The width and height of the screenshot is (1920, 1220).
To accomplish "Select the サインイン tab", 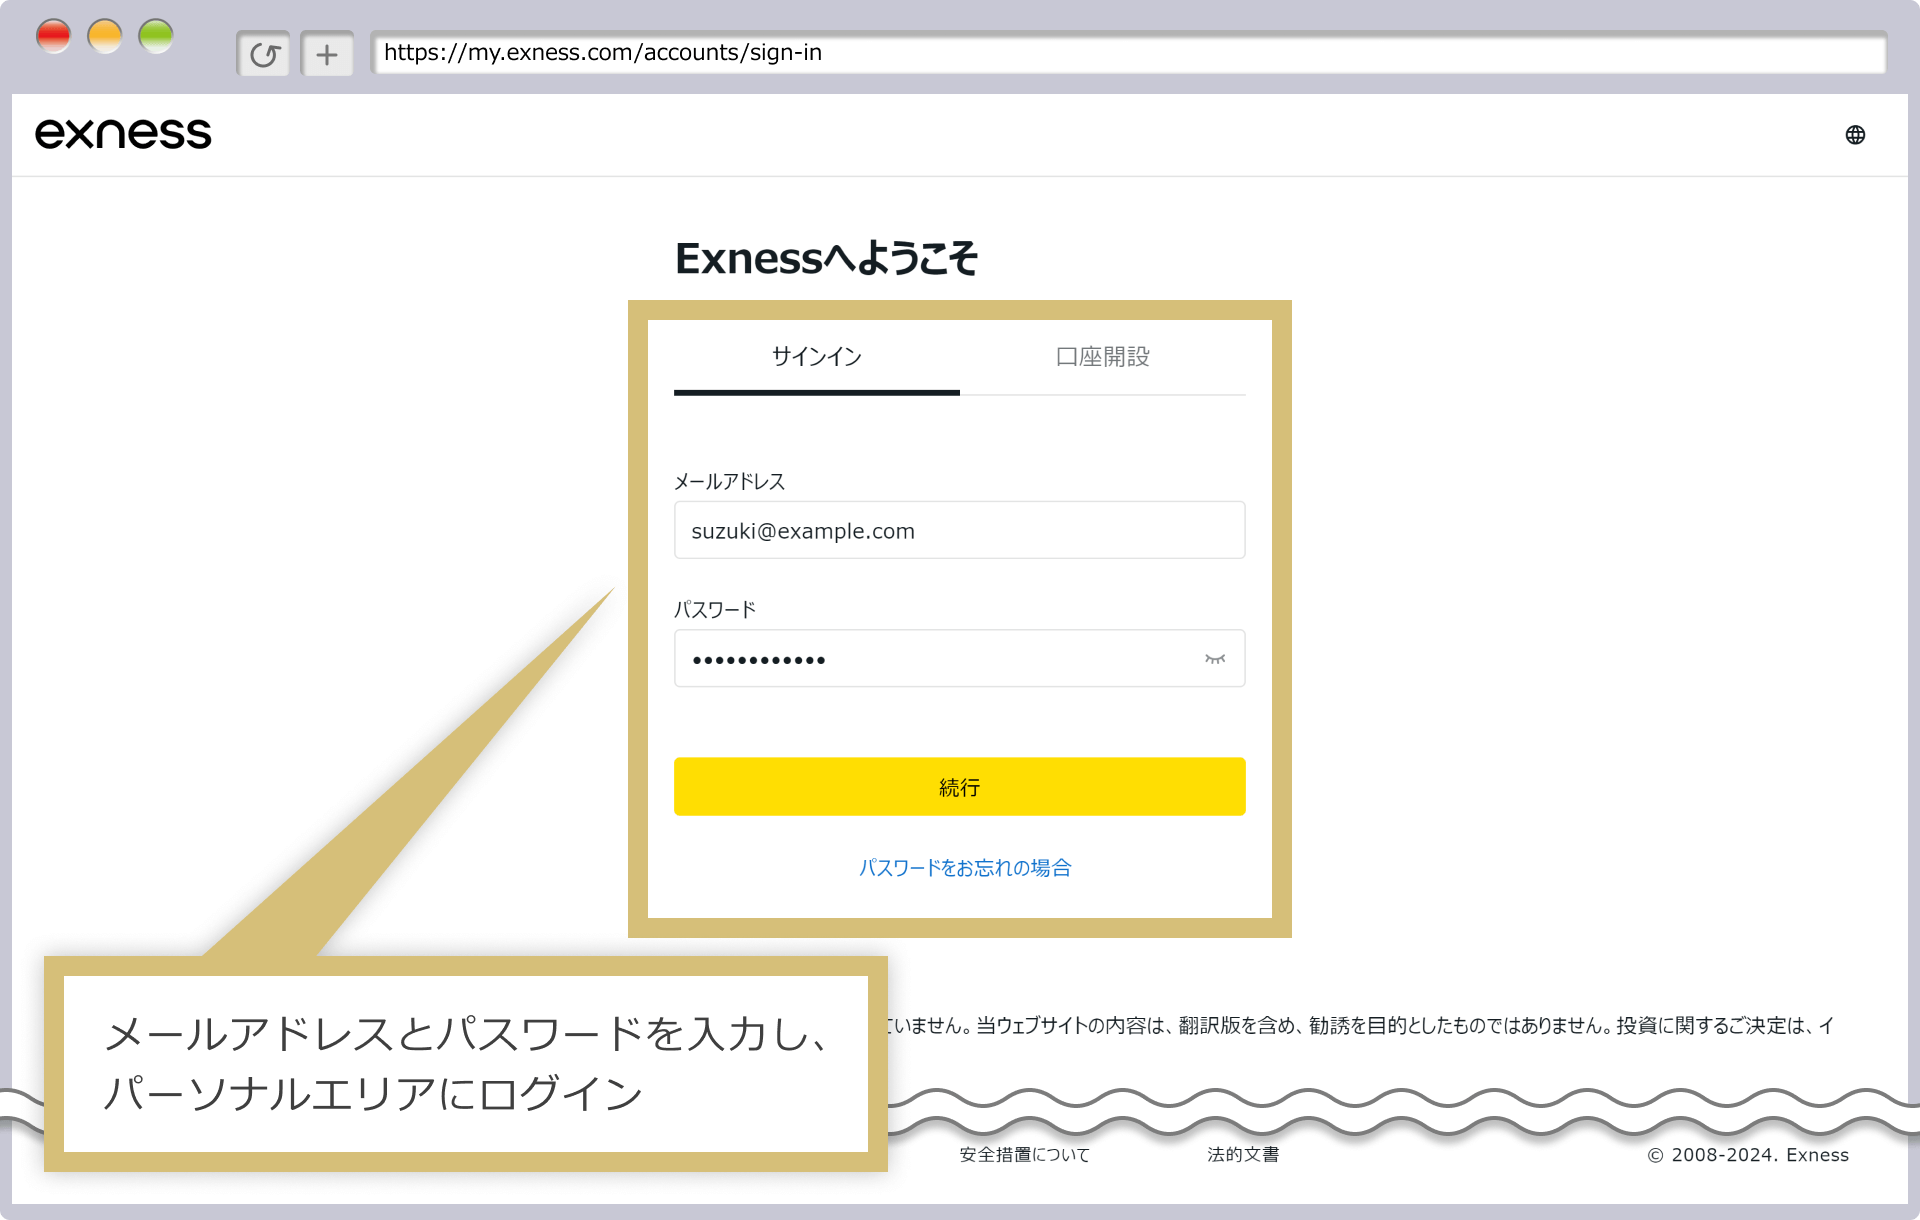I will tap(816, 357).
